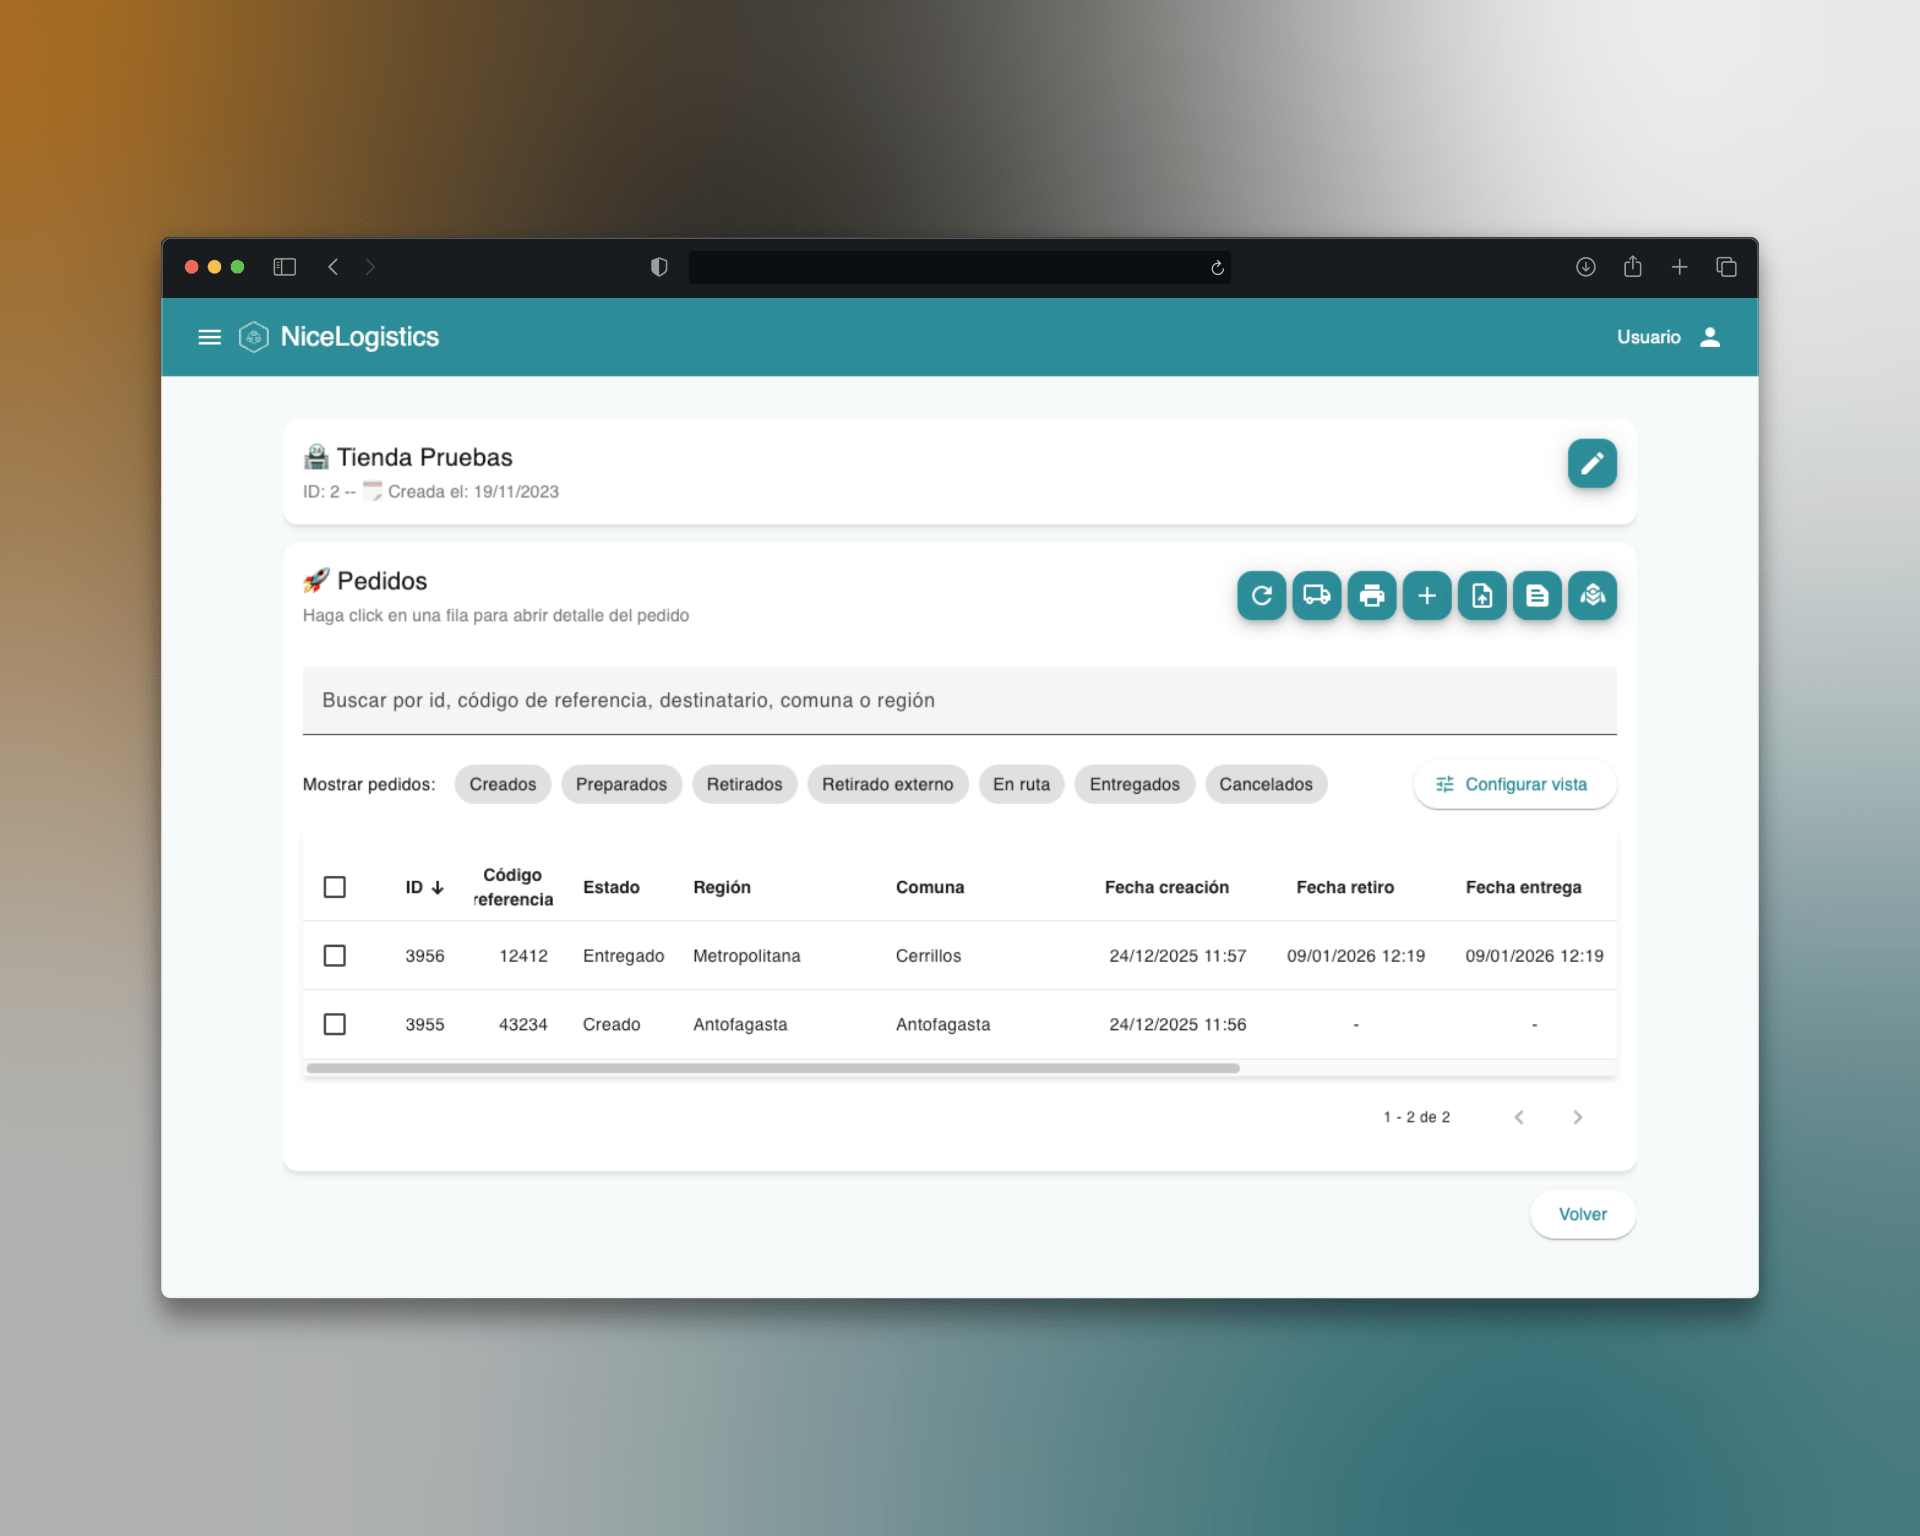
Task: Click the plus icon to add order
Action: click(x=1426, y=596)
